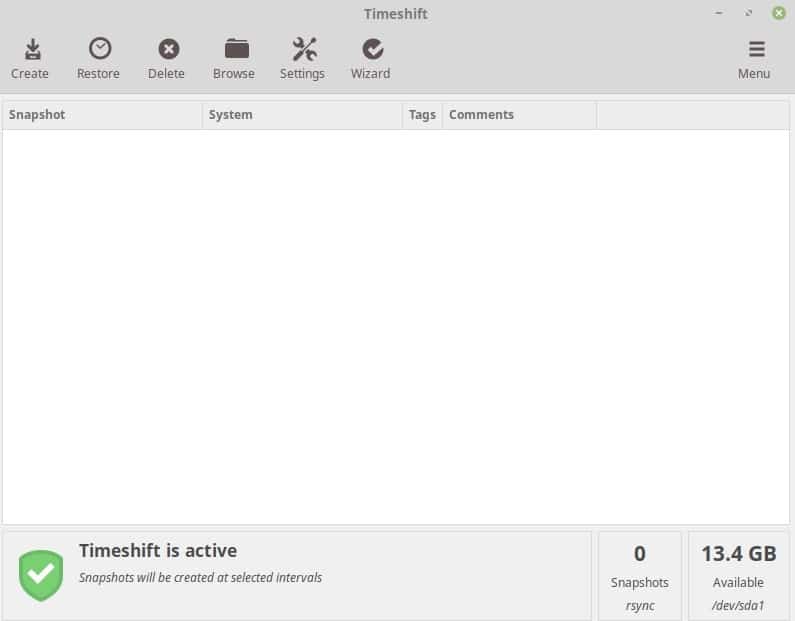Sort by System column header
795x621 pixels.
coord(302,115)
